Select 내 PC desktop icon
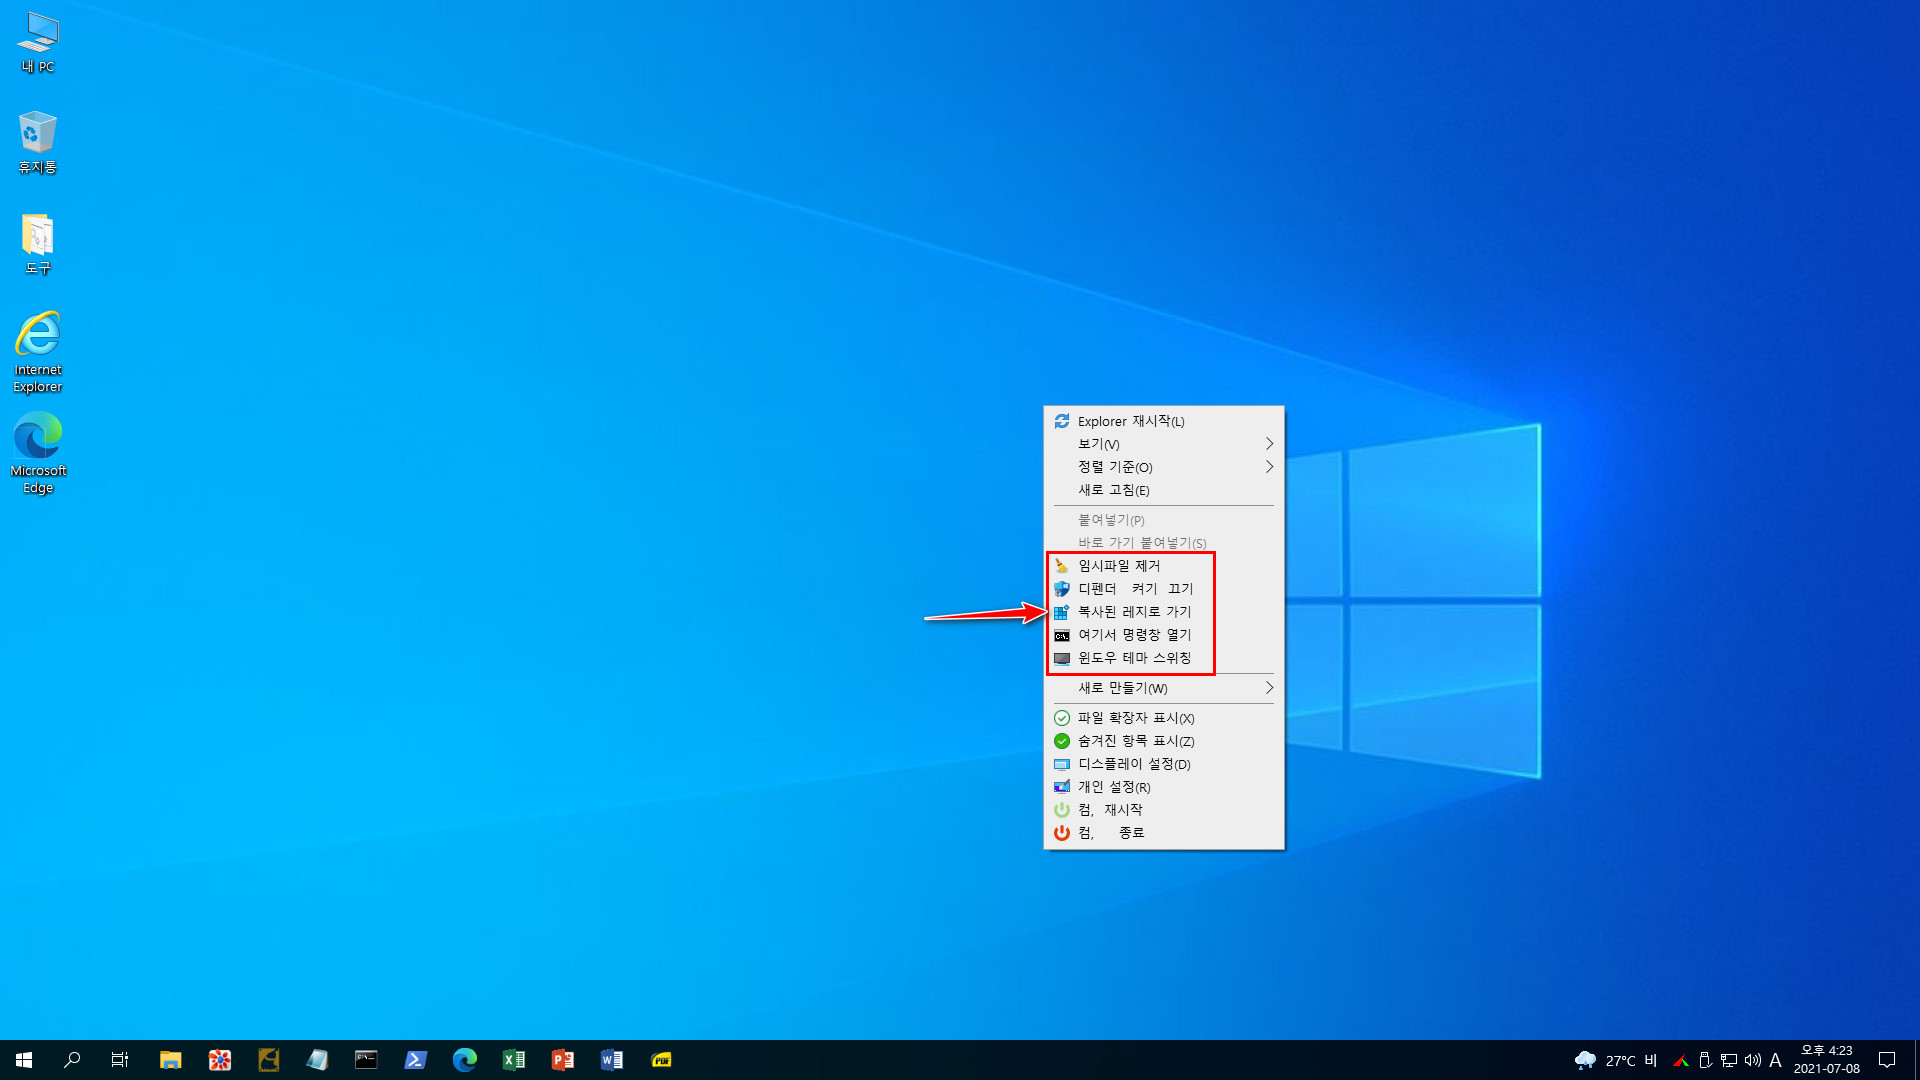 coord(38,42)
